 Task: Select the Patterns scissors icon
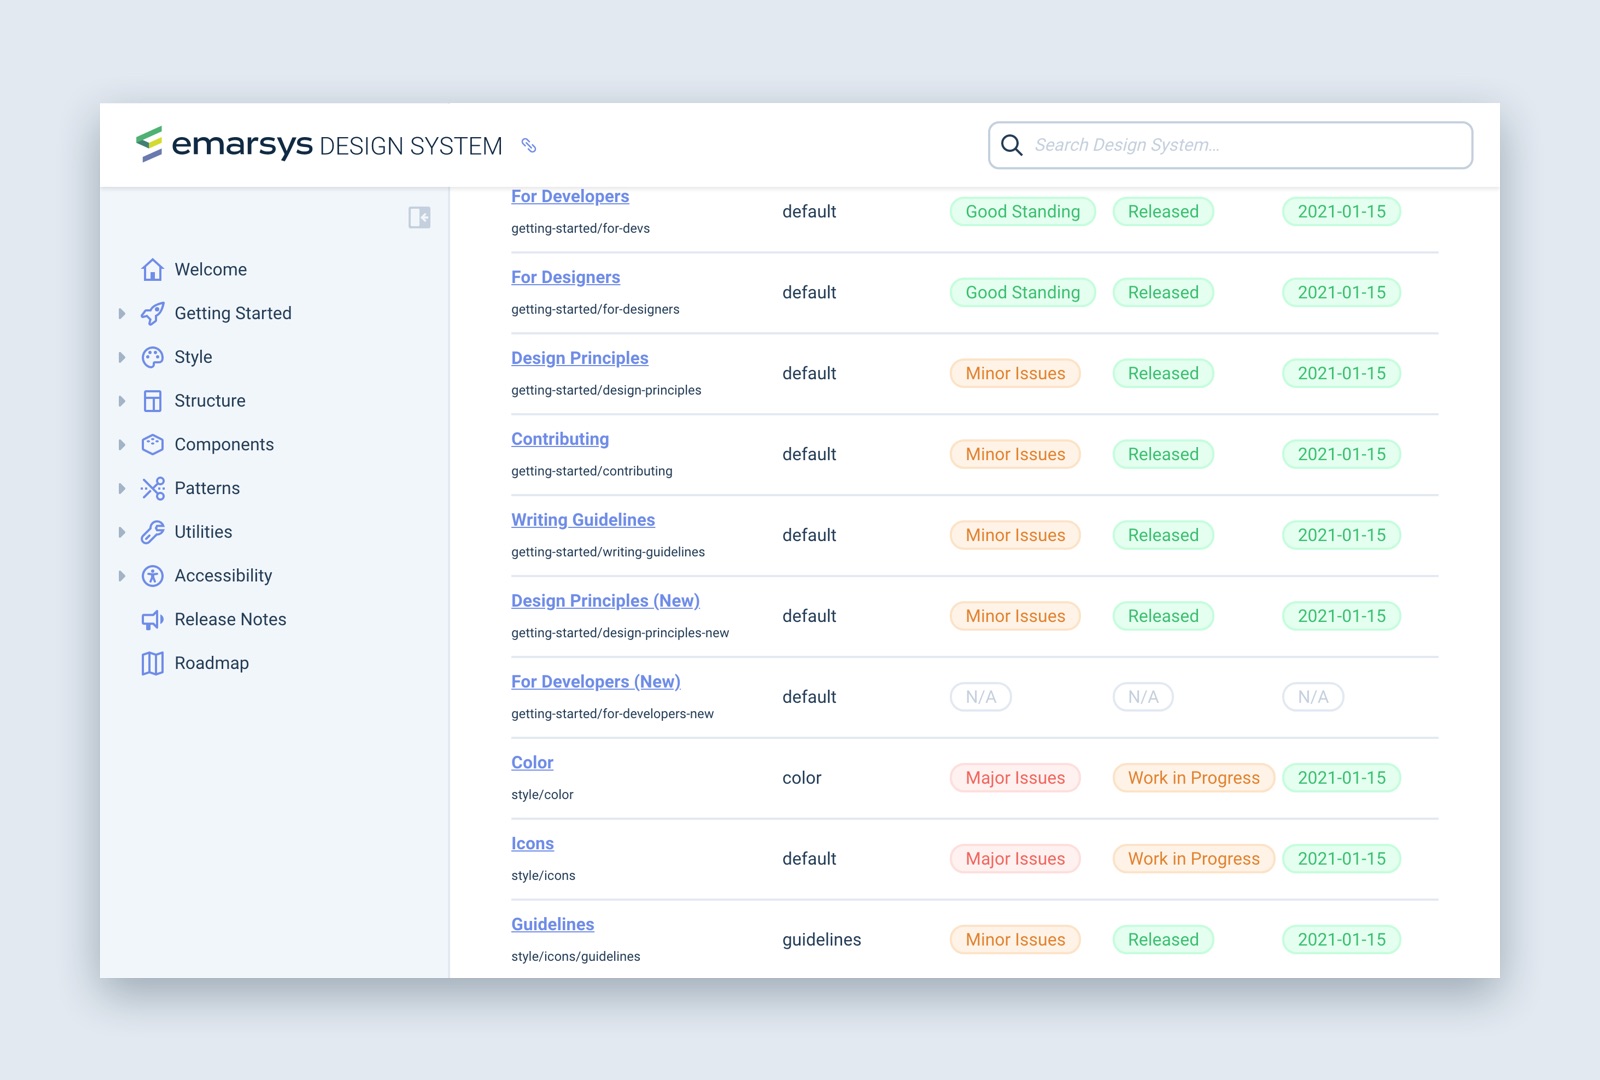coord(152,488)
